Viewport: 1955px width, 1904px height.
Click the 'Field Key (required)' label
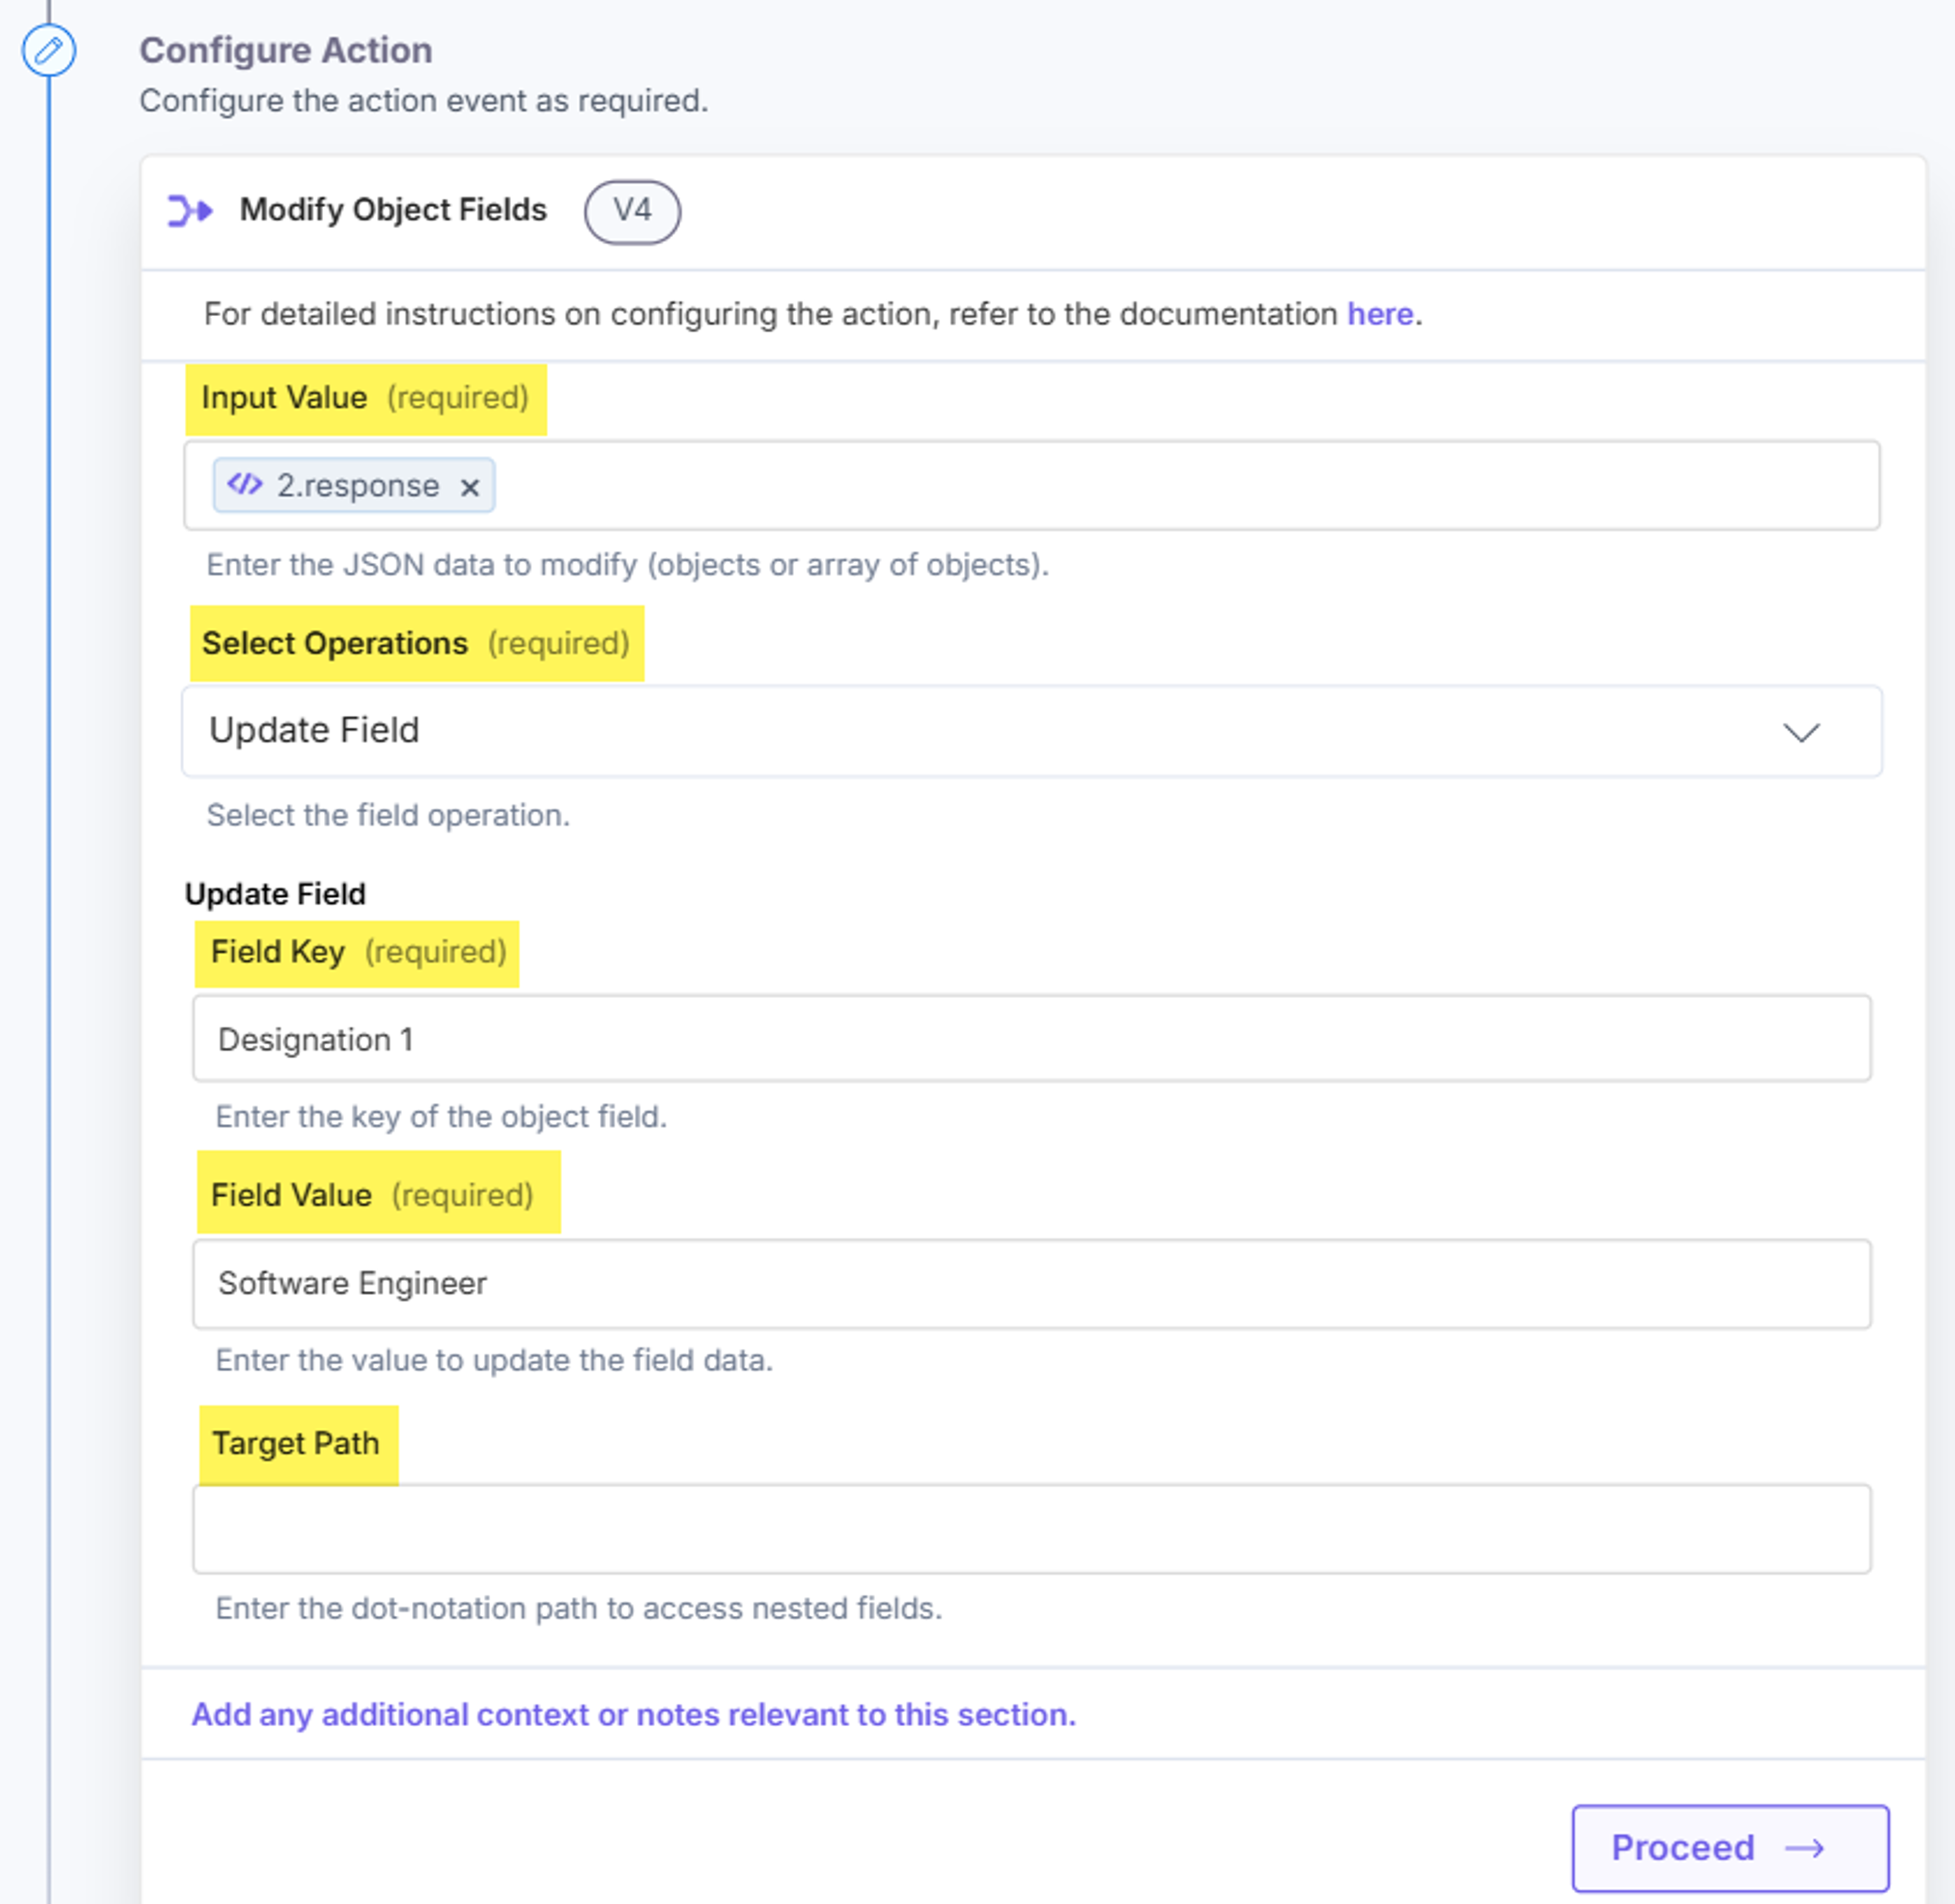click(x=358, y=952)
